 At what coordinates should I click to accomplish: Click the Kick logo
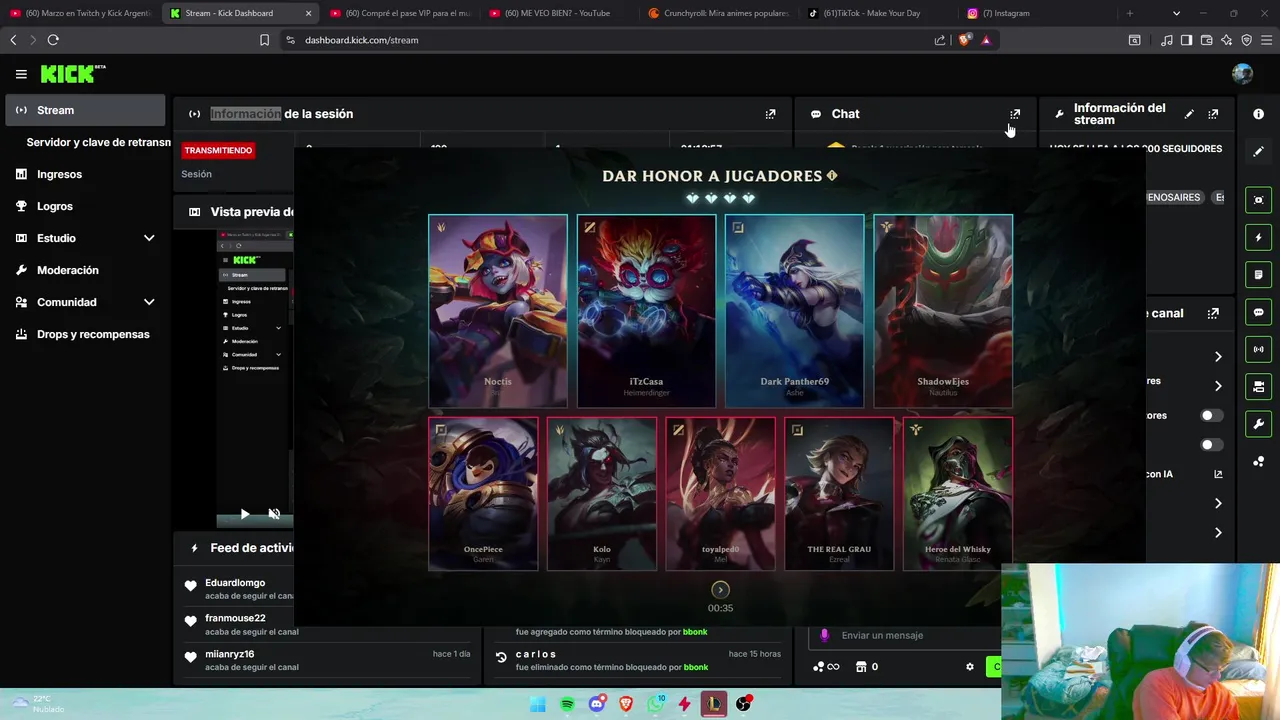pos(73,74)
